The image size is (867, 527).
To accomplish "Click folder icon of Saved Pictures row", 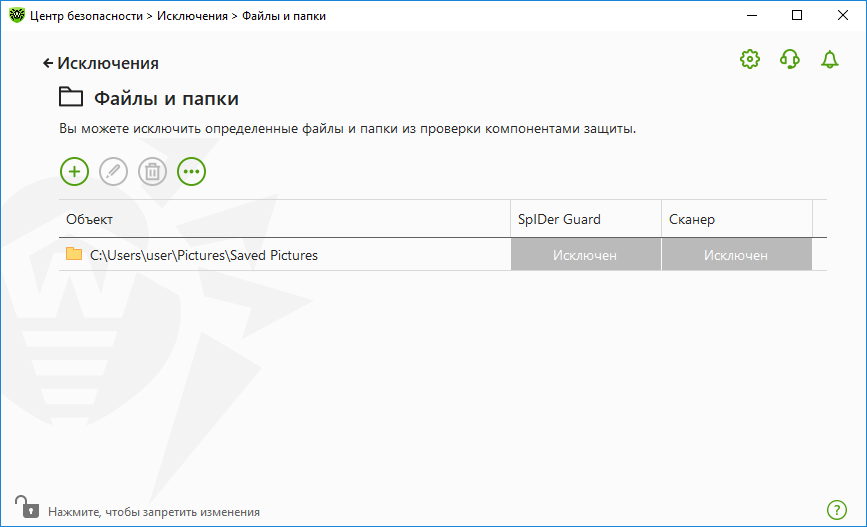I will tap(74, 254).
